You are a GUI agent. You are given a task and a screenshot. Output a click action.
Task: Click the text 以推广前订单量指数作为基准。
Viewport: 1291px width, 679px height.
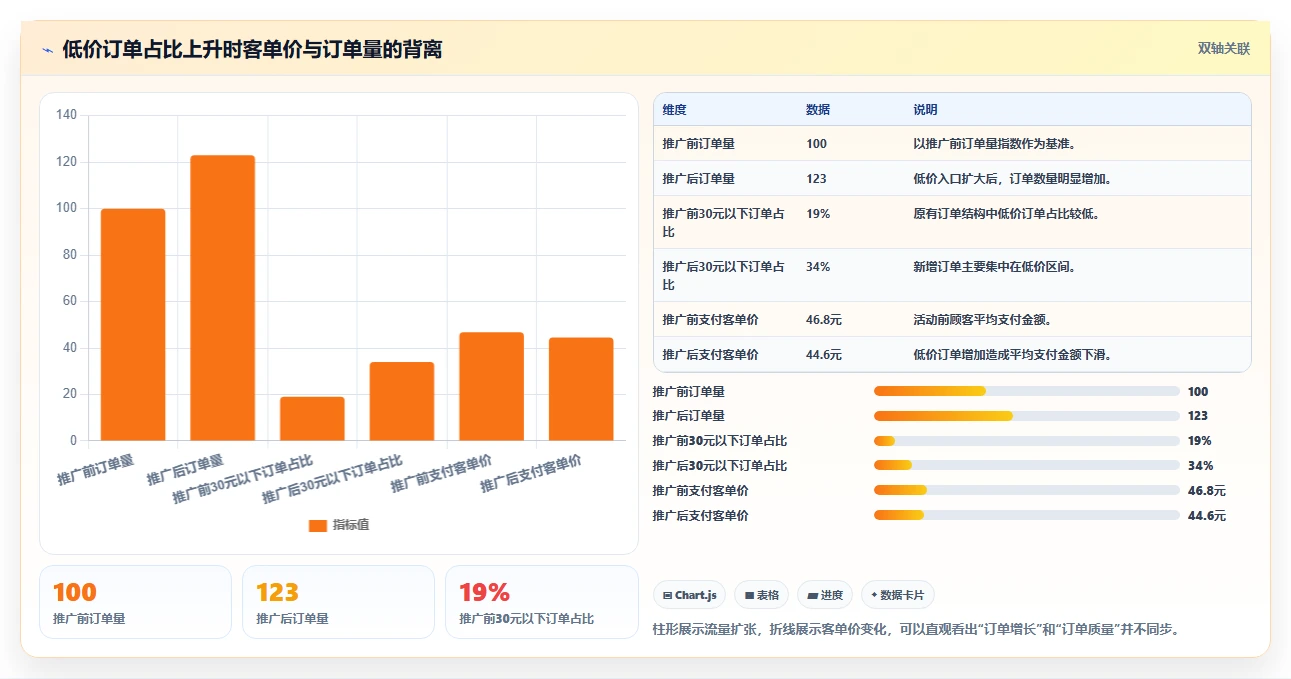[994, 144]
